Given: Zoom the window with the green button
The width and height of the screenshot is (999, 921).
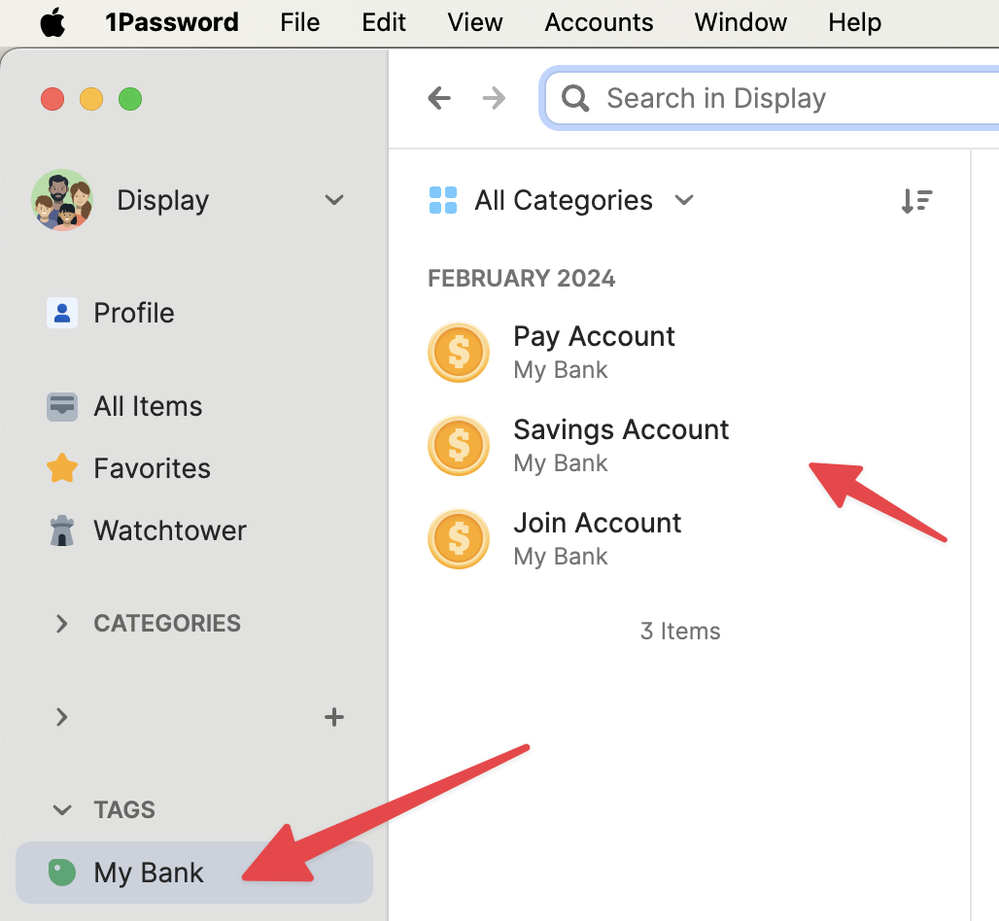Looking at the screenshot, I should (x=130, y=99).
